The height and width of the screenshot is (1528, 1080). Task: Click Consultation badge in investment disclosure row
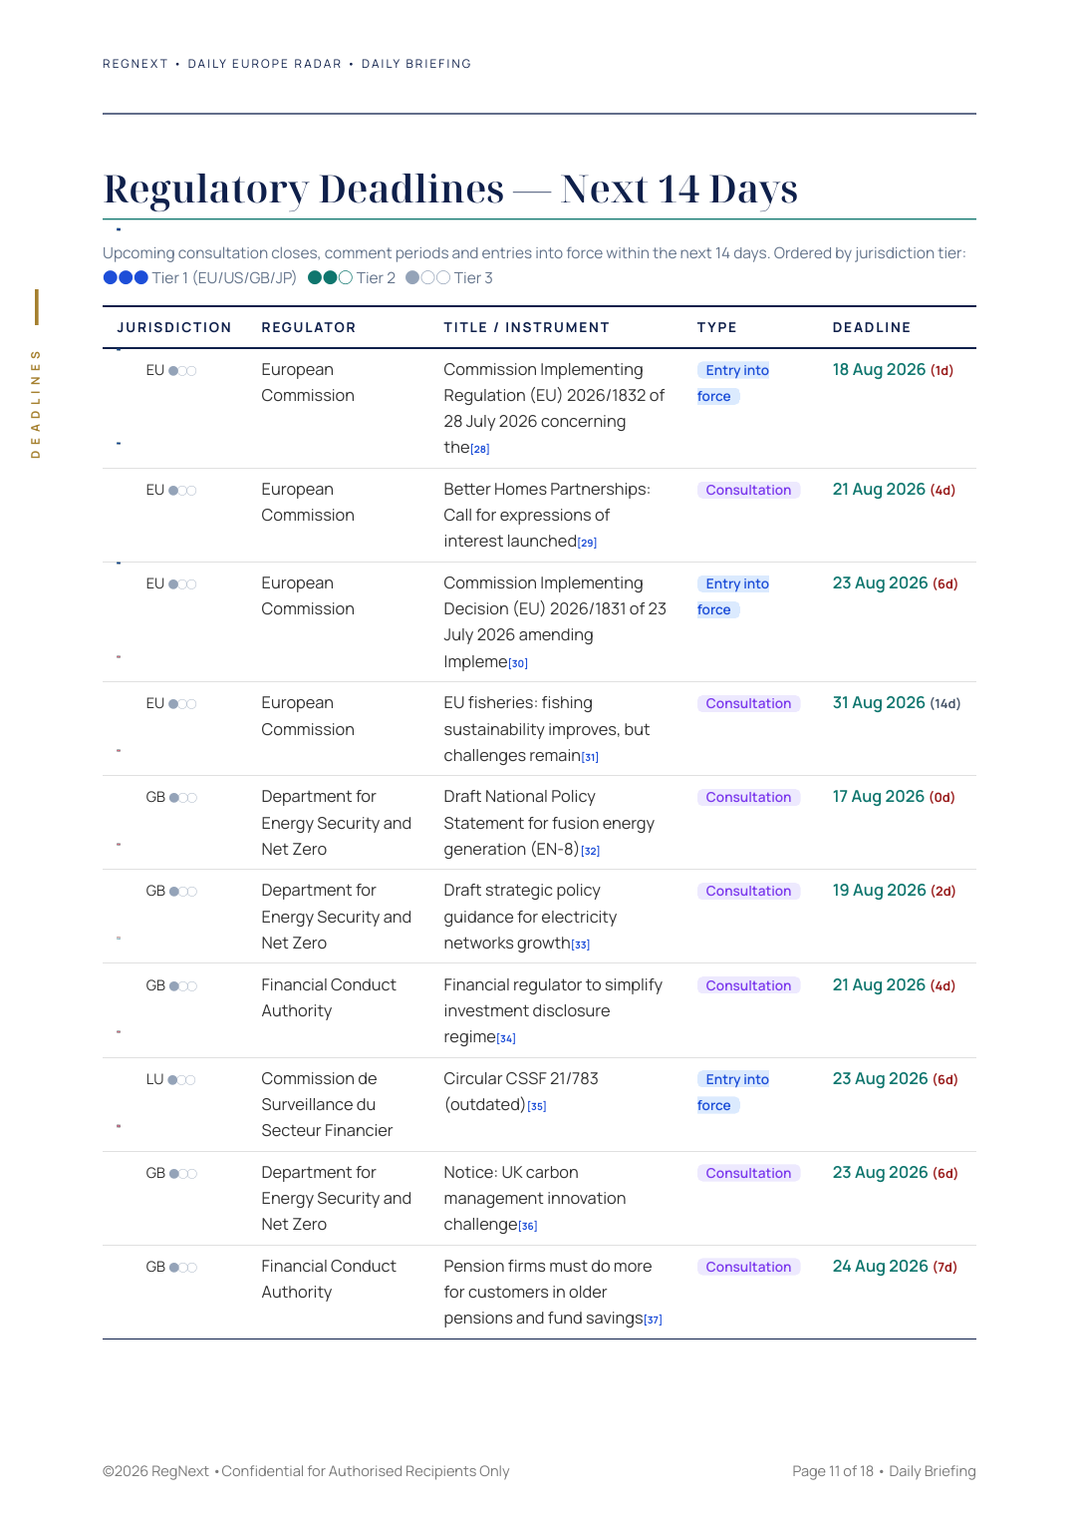[x=749, y=986]
